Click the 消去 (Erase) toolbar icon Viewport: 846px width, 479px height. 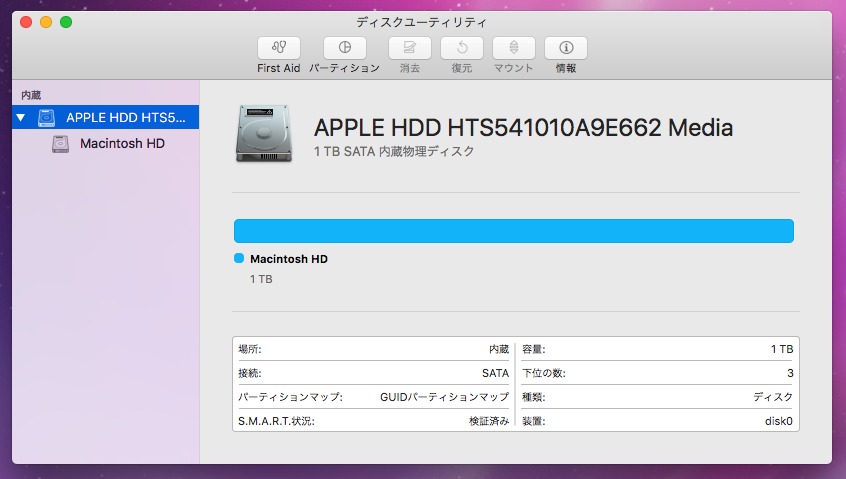410,48
